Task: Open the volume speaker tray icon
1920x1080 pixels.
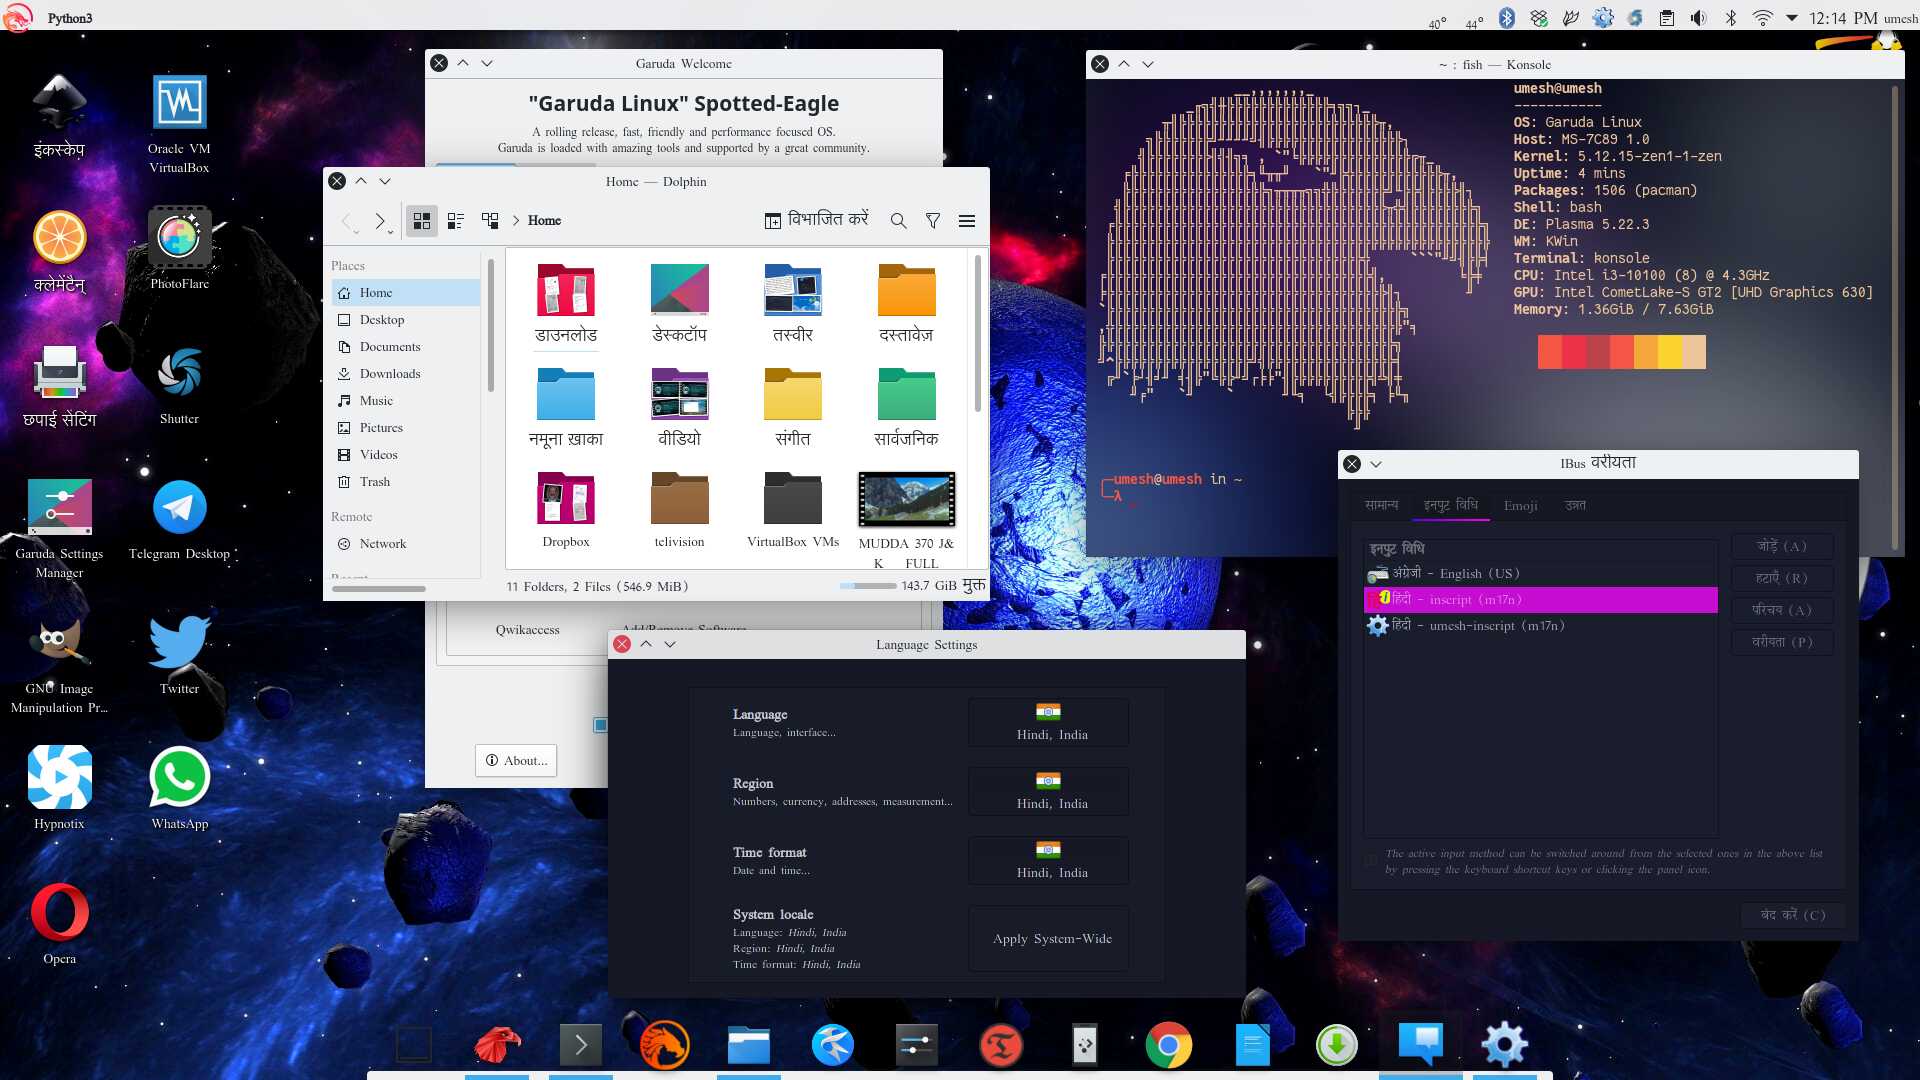Action: coord(1698,18)
